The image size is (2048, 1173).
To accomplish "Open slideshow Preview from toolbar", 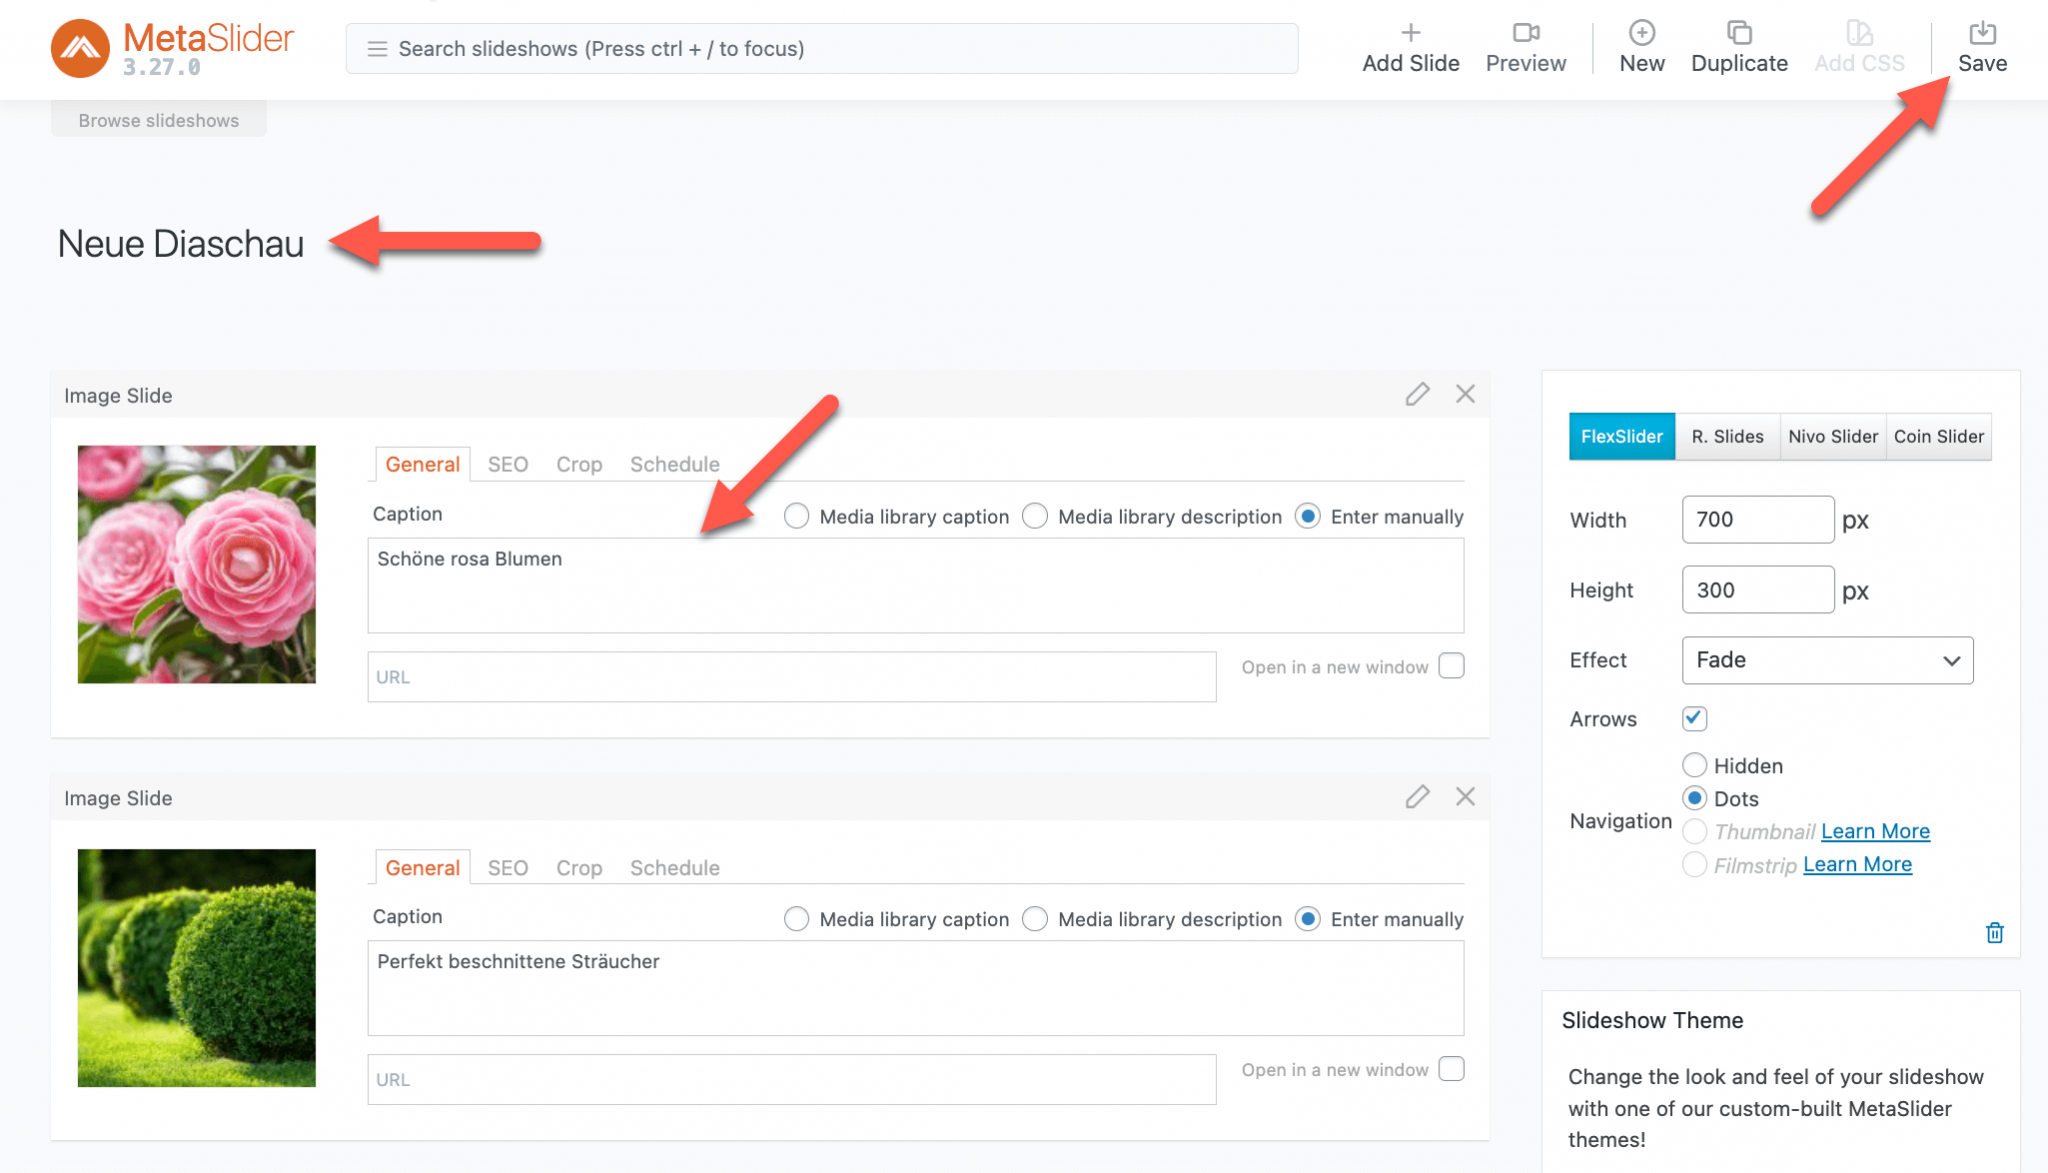I will pyautogui.click(x=1525, y=48).
